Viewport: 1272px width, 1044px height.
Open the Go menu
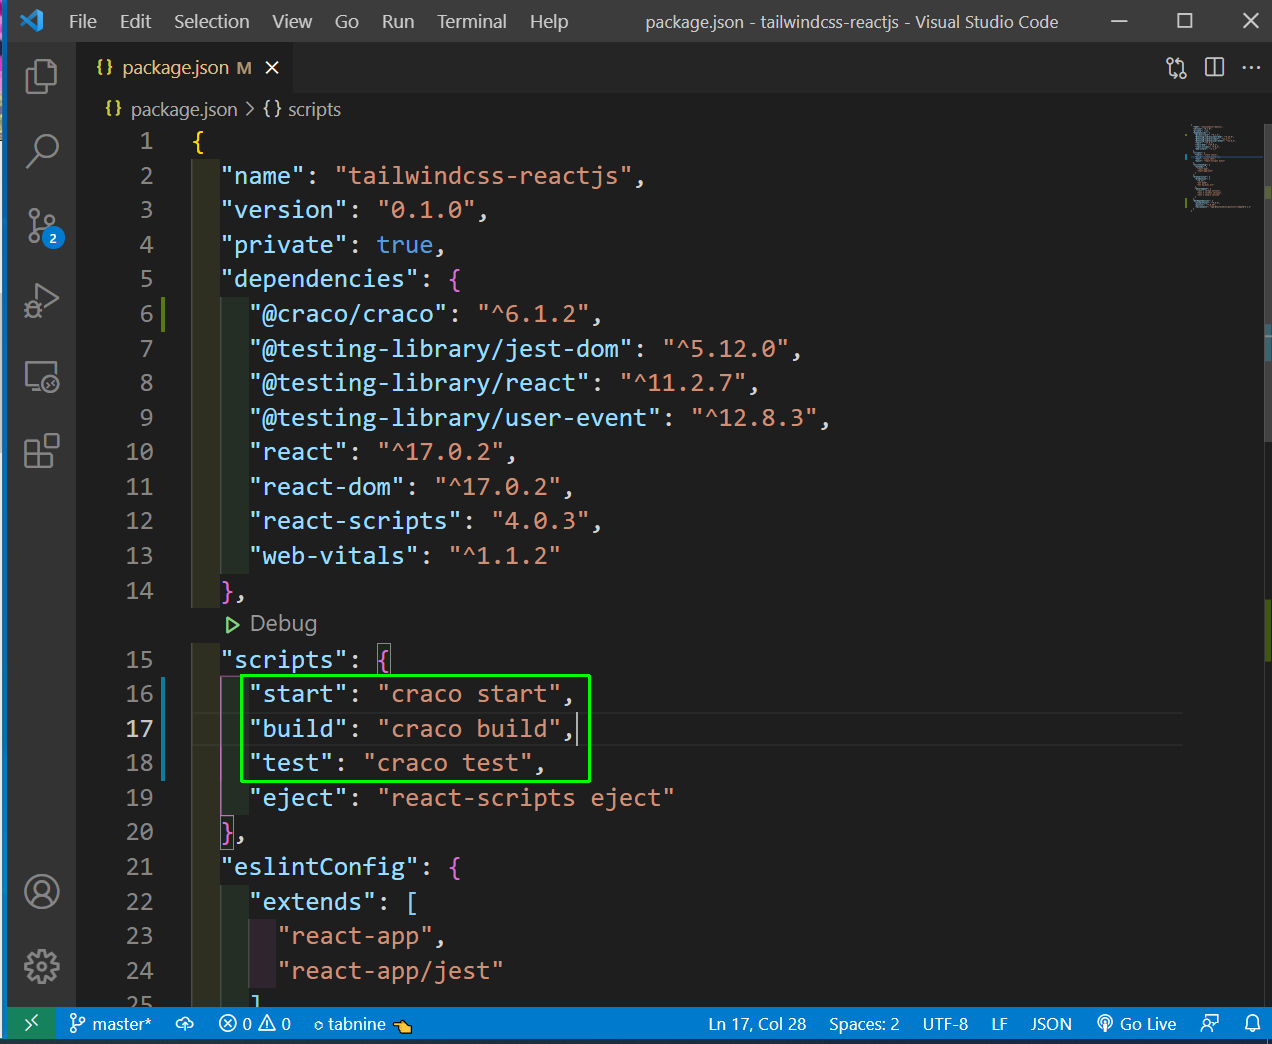347,22
